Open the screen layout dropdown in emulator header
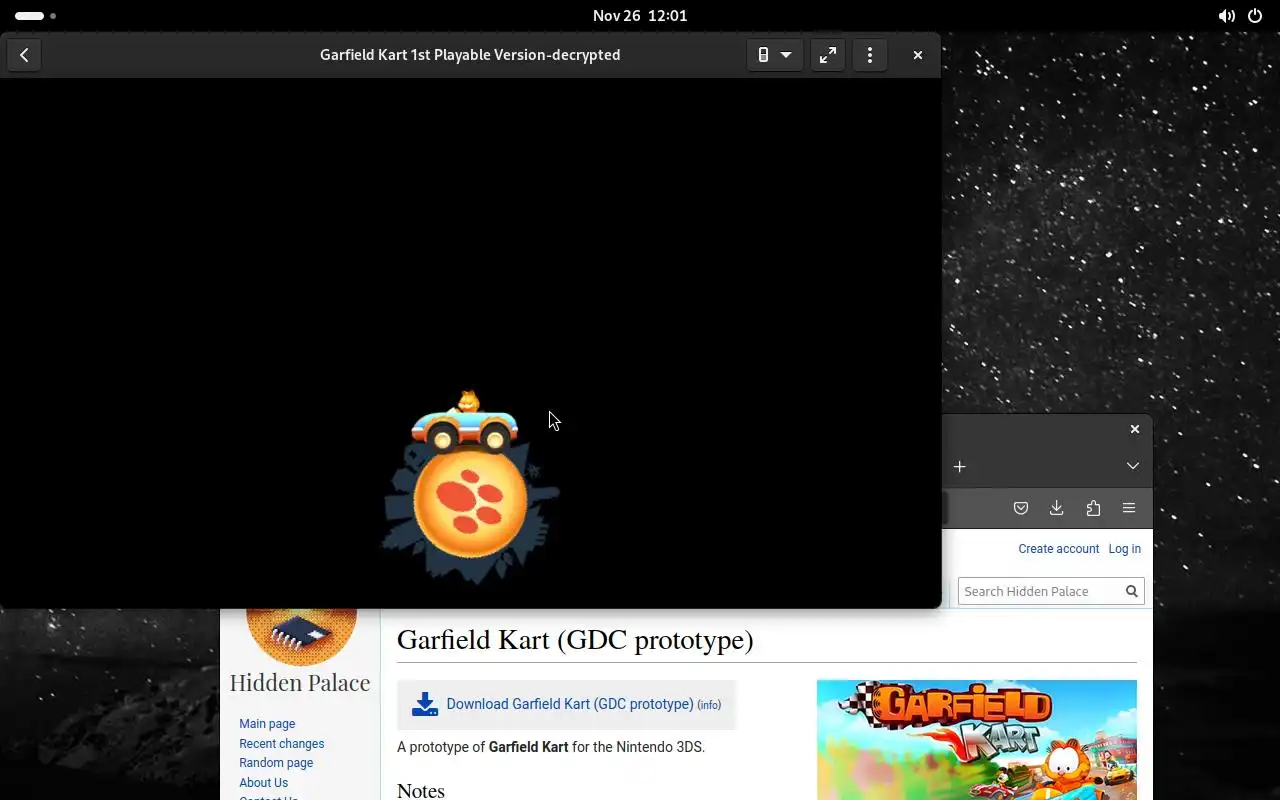Image resolution: width=1280 pixels, height=800 pixels. coord(774,55)
